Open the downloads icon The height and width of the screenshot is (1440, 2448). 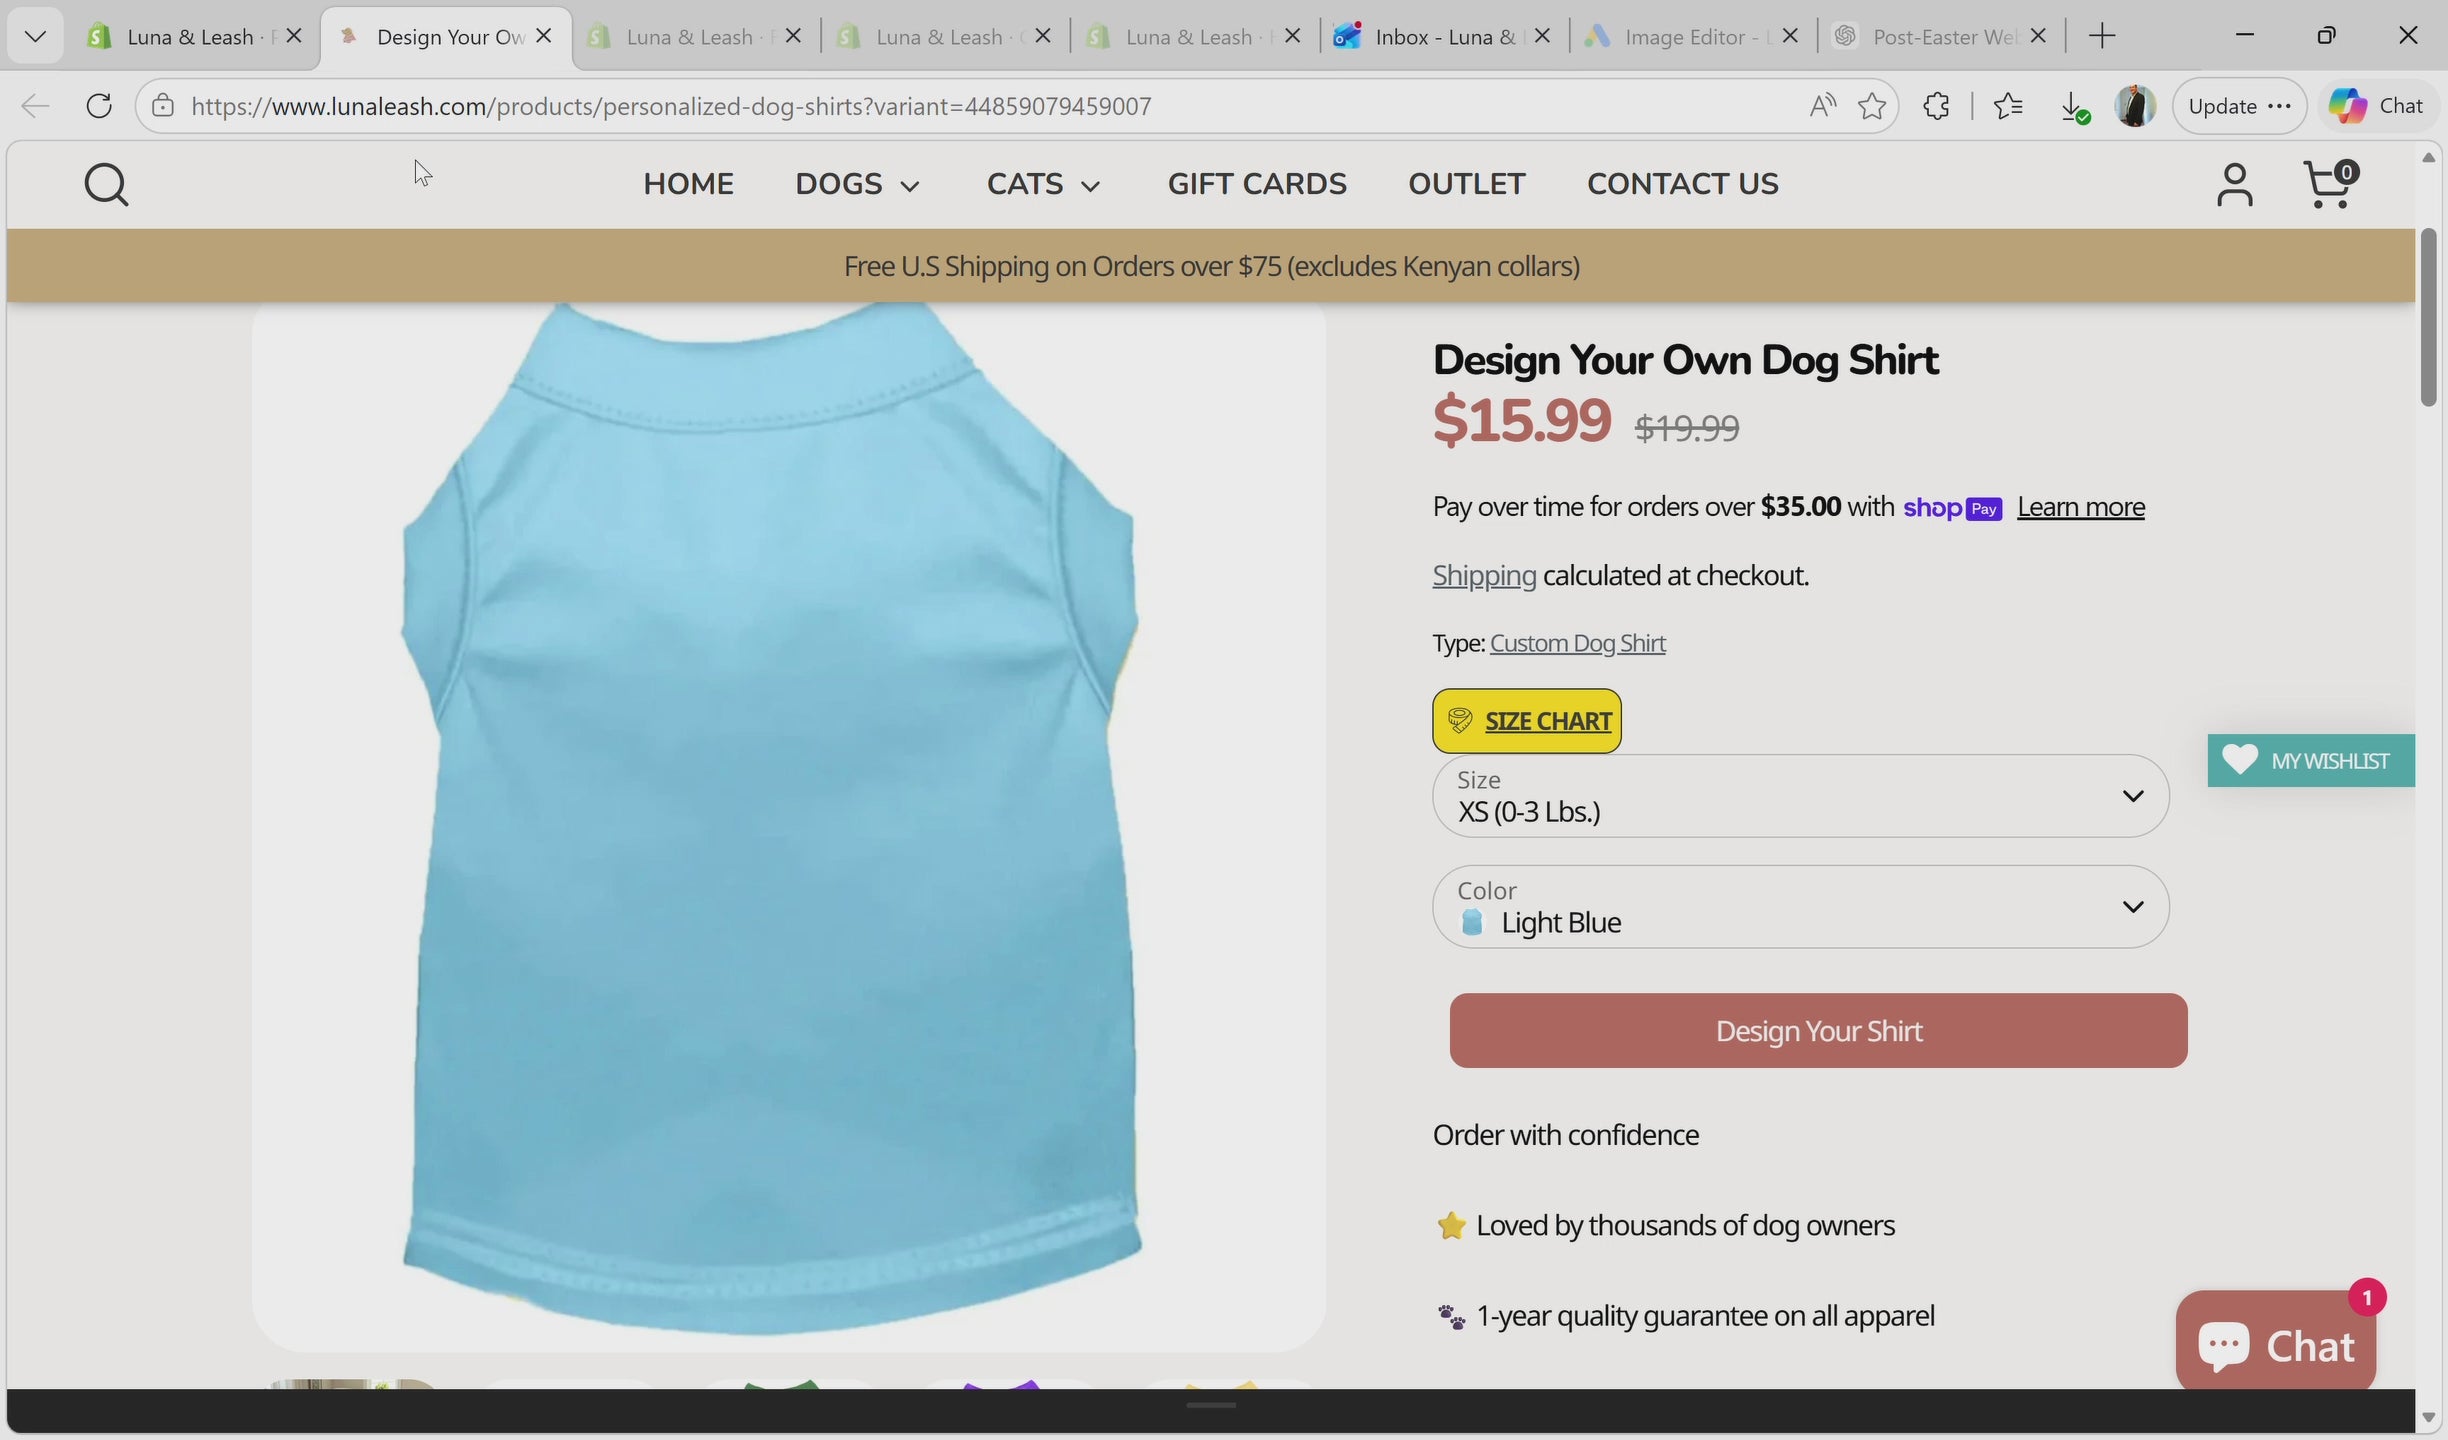[2074, 106]
